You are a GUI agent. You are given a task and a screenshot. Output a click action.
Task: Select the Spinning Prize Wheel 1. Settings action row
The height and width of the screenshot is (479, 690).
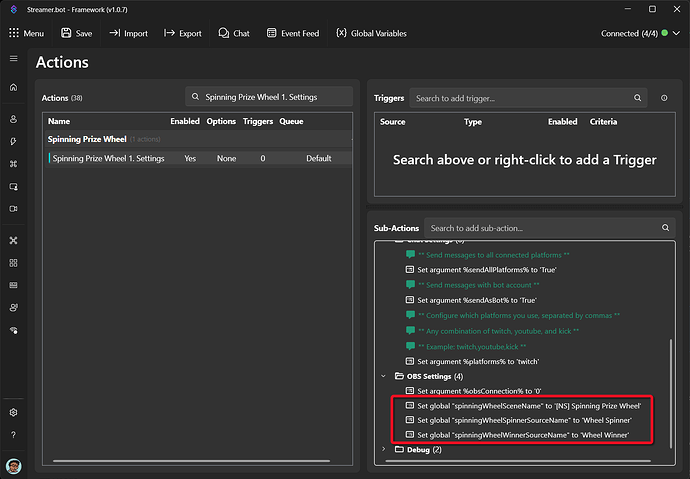(198, 158)
